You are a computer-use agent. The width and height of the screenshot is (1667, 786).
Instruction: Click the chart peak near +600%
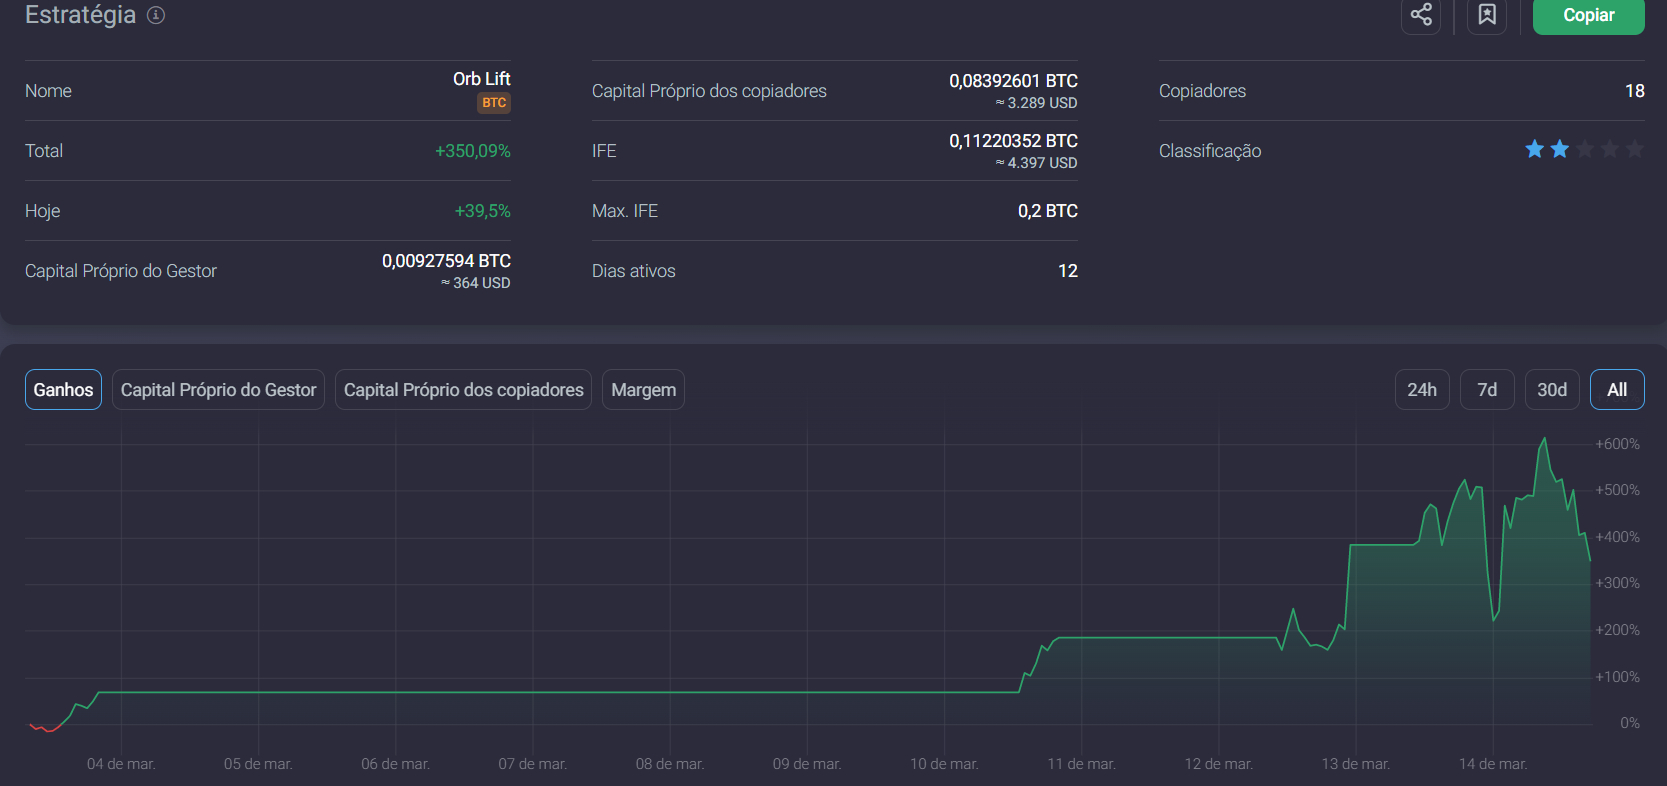tap(1545, 439)
